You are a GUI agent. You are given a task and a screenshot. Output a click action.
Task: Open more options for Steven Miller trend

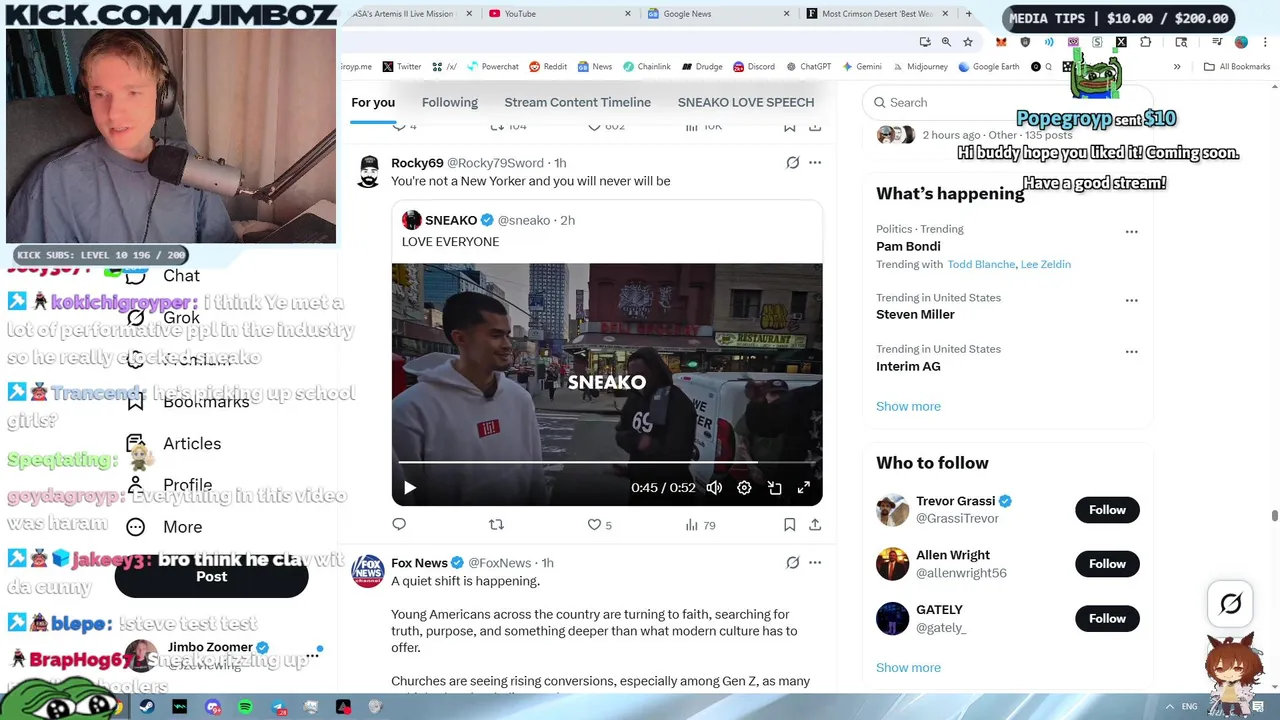tap(1131, 300)
